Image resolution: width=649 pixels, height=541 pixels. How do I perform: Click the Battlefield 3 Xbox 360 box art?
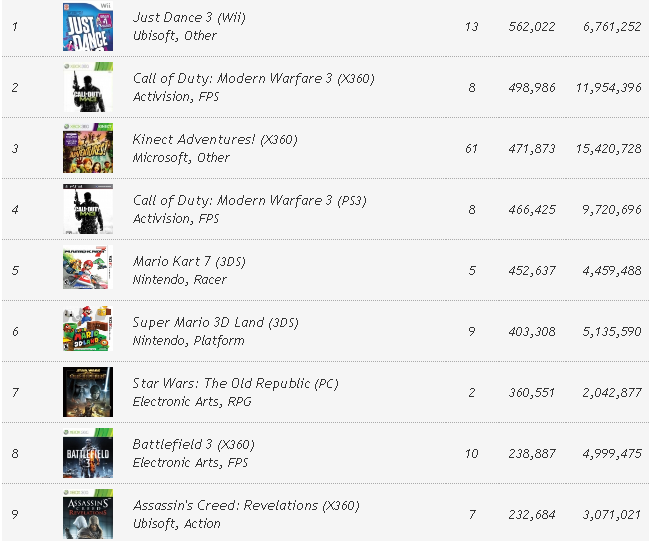pos(88,453)
